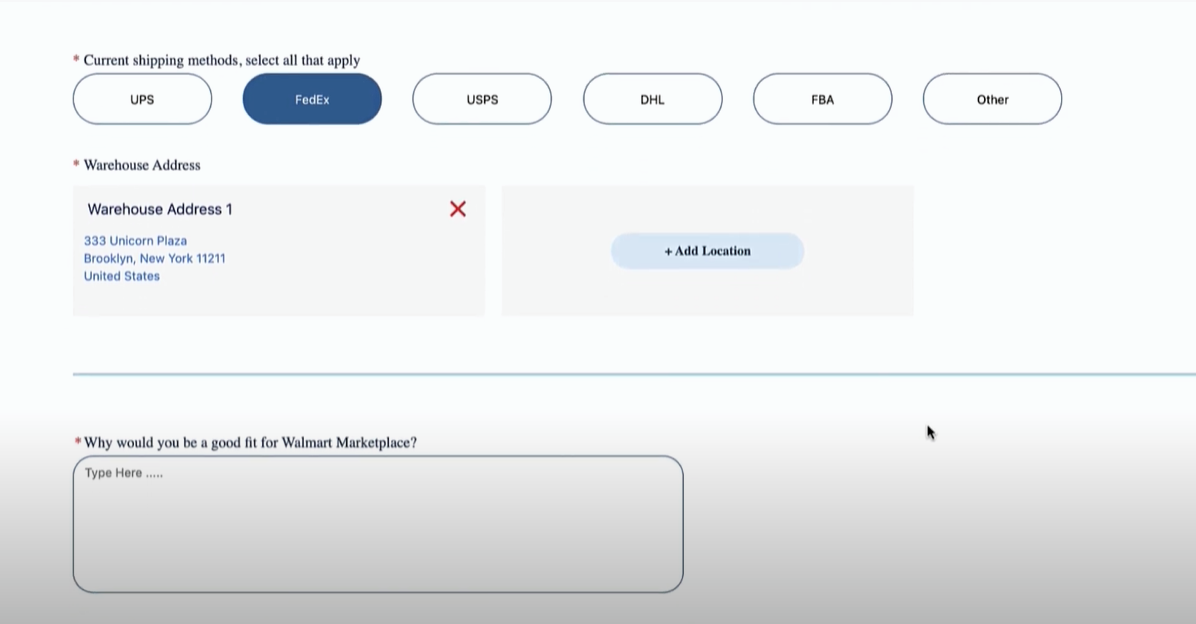Click 'United States' address text
This screenshot has height=624, width=1196.
pos(122,276)
